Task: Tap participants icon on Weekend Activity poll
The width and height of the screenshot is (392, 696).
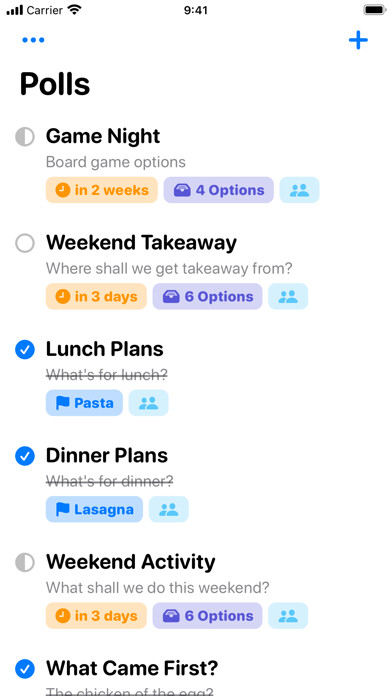Action: click(x=288, y=616)
